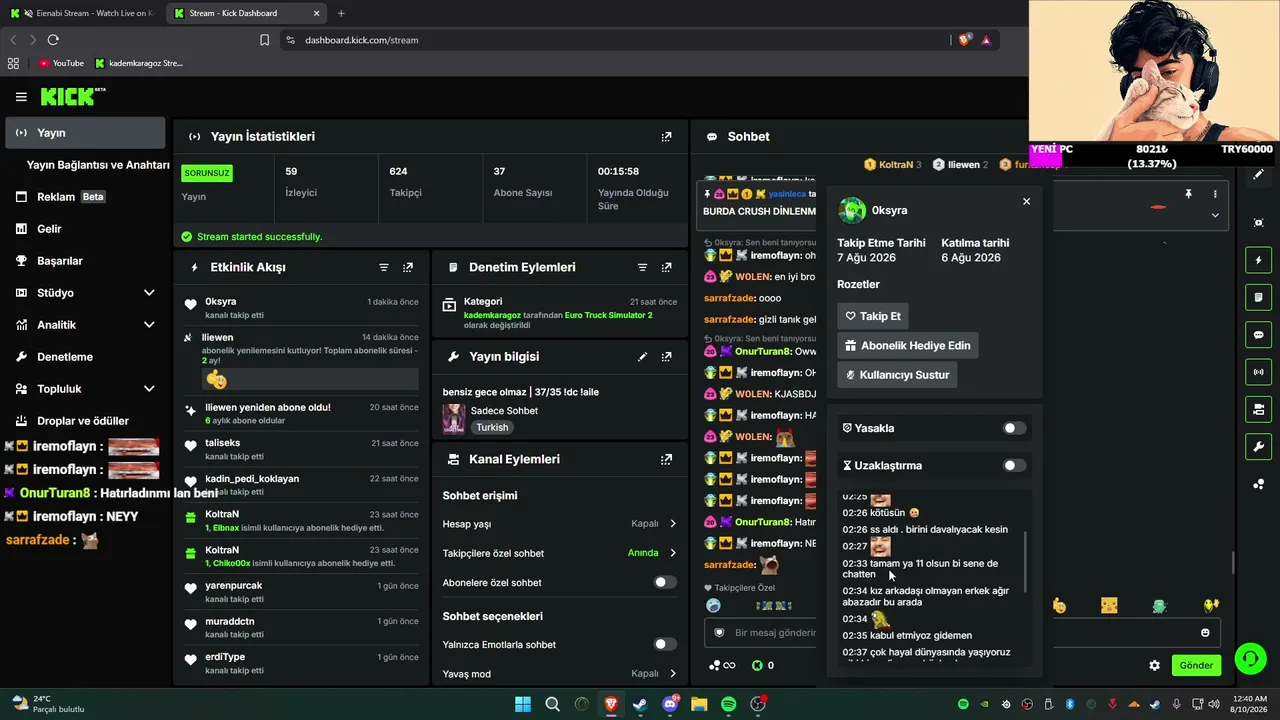The height and width of the screenshot is (720, 1280).
Task: Click the Kullanıcıyı Sustur button
Action: (x=897, y=375)
